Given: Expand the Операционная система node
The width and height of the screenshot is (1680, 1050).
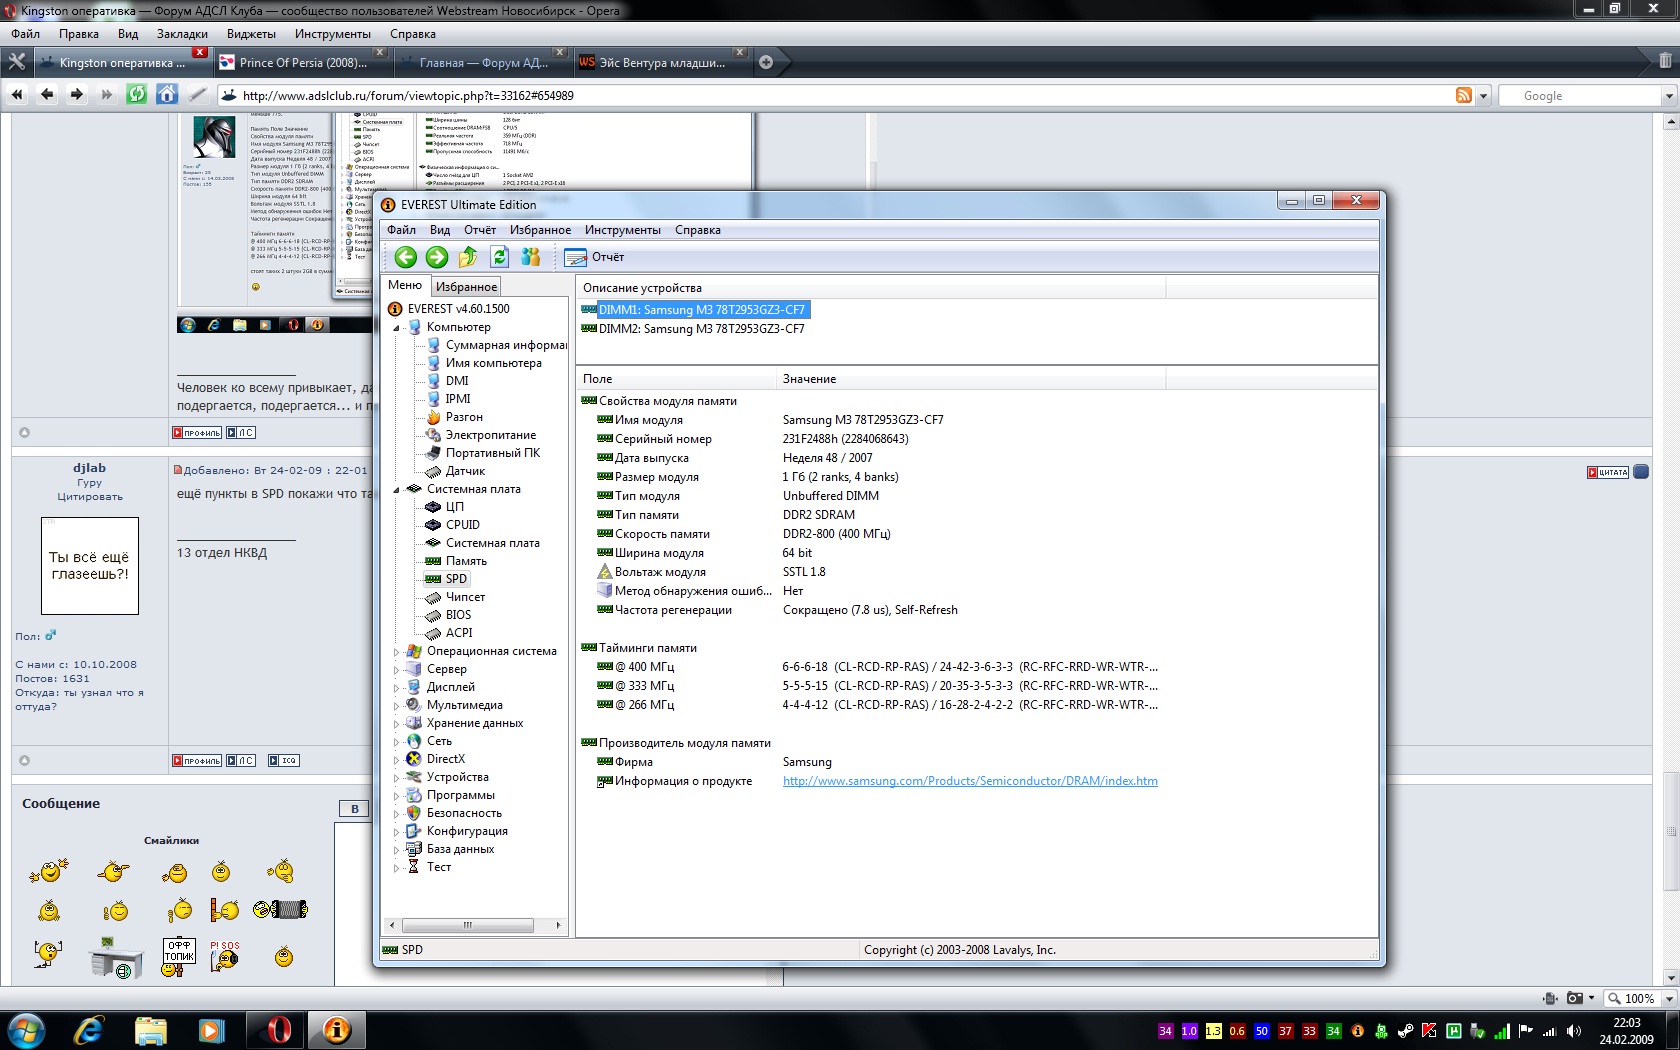Looking at the screenshot, I should [396, 652].
